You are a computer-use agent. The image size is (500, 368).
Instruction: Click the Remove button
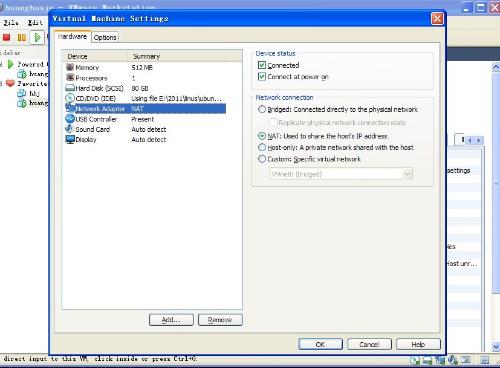pyautogui.click(x=220, y=320)
